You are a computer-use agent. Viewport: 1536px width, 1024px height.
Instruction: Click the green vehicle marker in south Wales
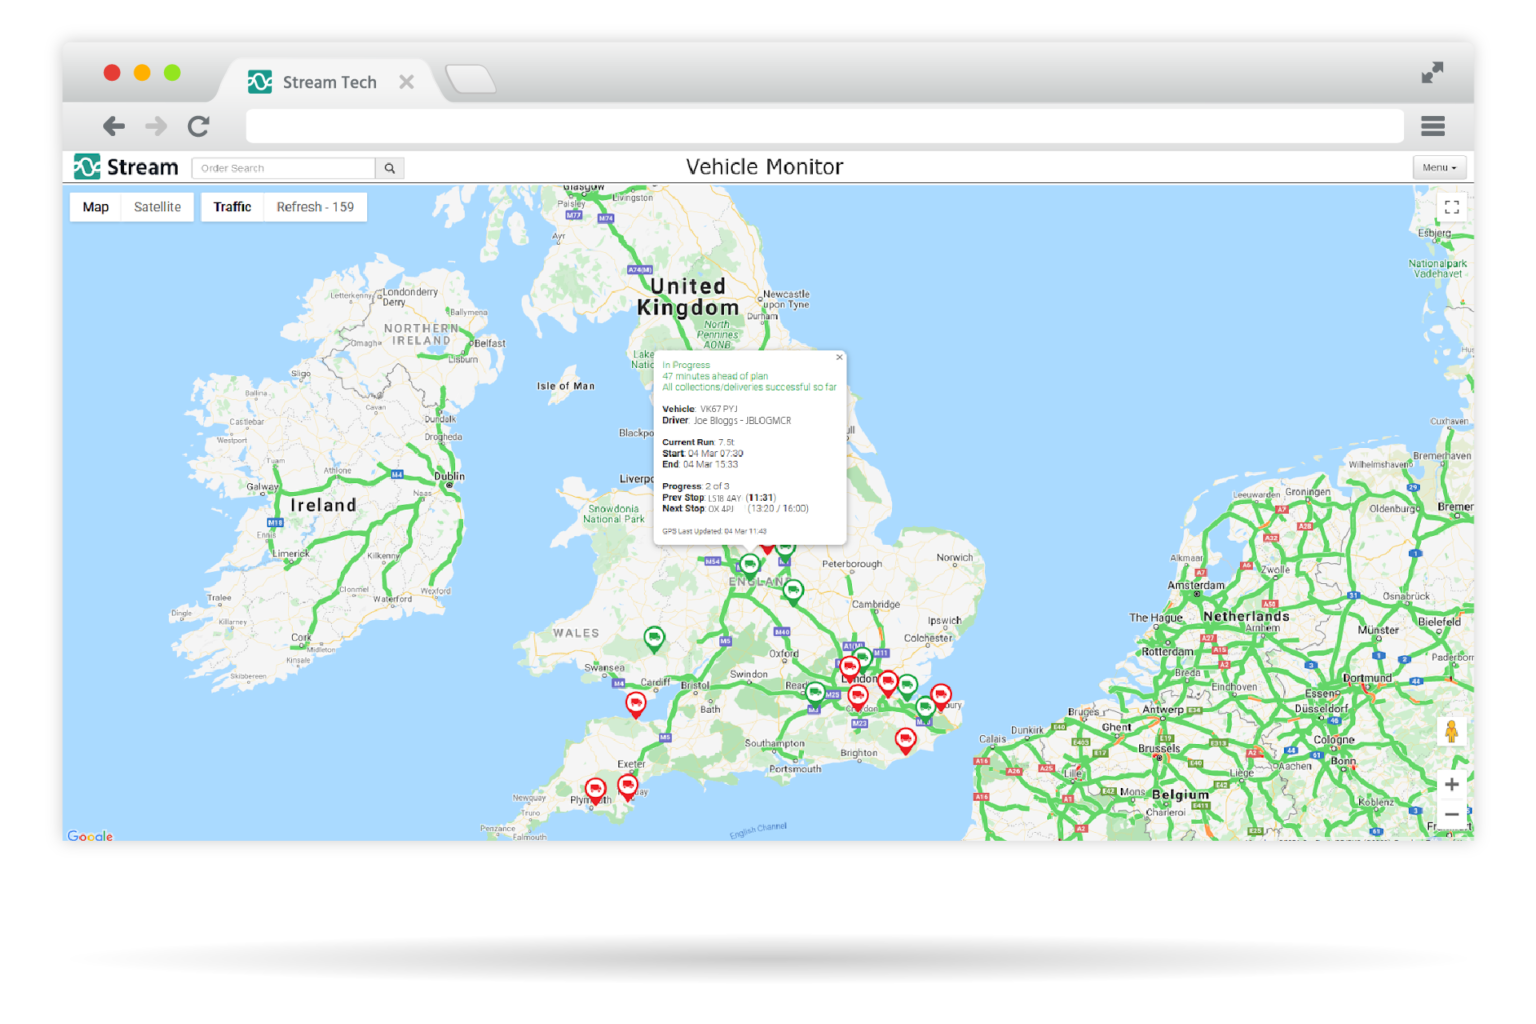pos(654,636)
